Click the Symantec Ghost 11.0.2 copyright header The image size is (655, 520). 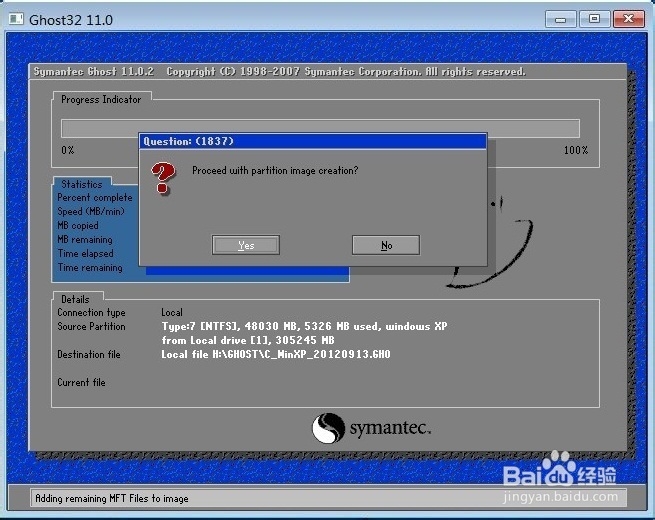coord(279,72)
